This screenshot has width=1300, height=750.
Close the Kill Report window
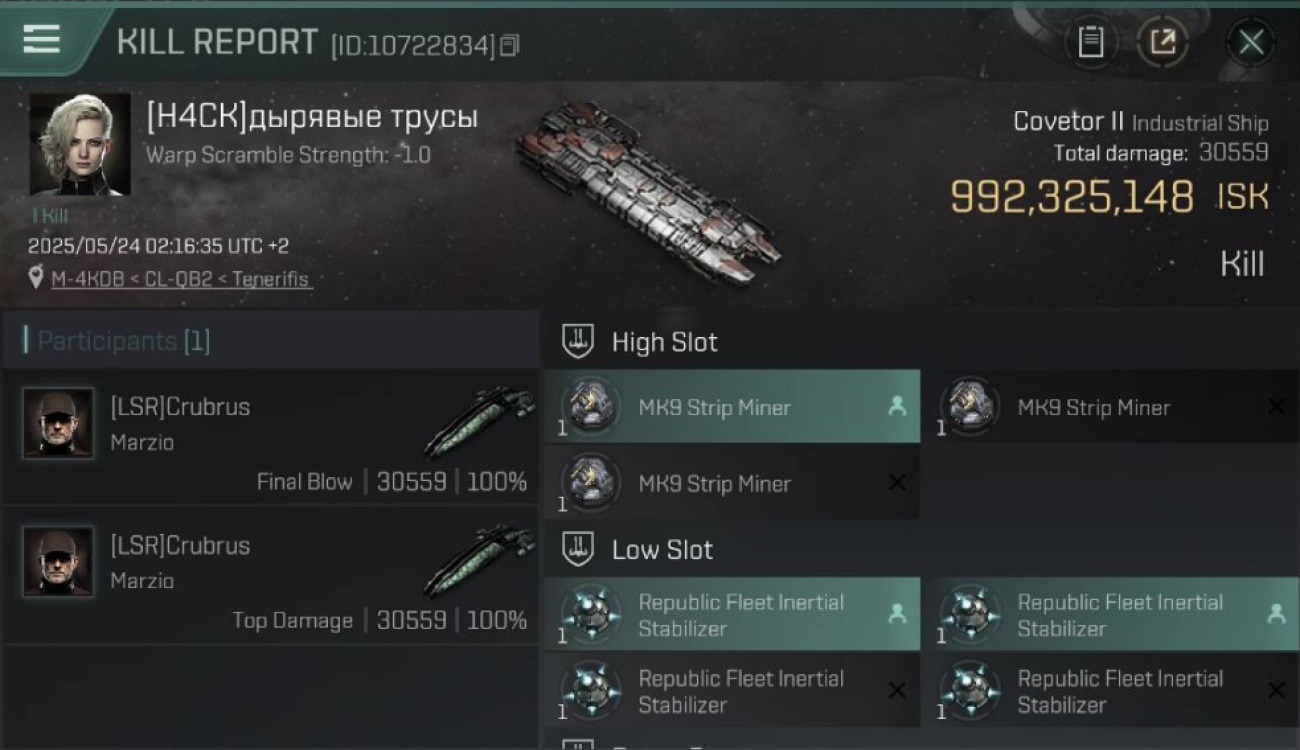coord(1251,42)
